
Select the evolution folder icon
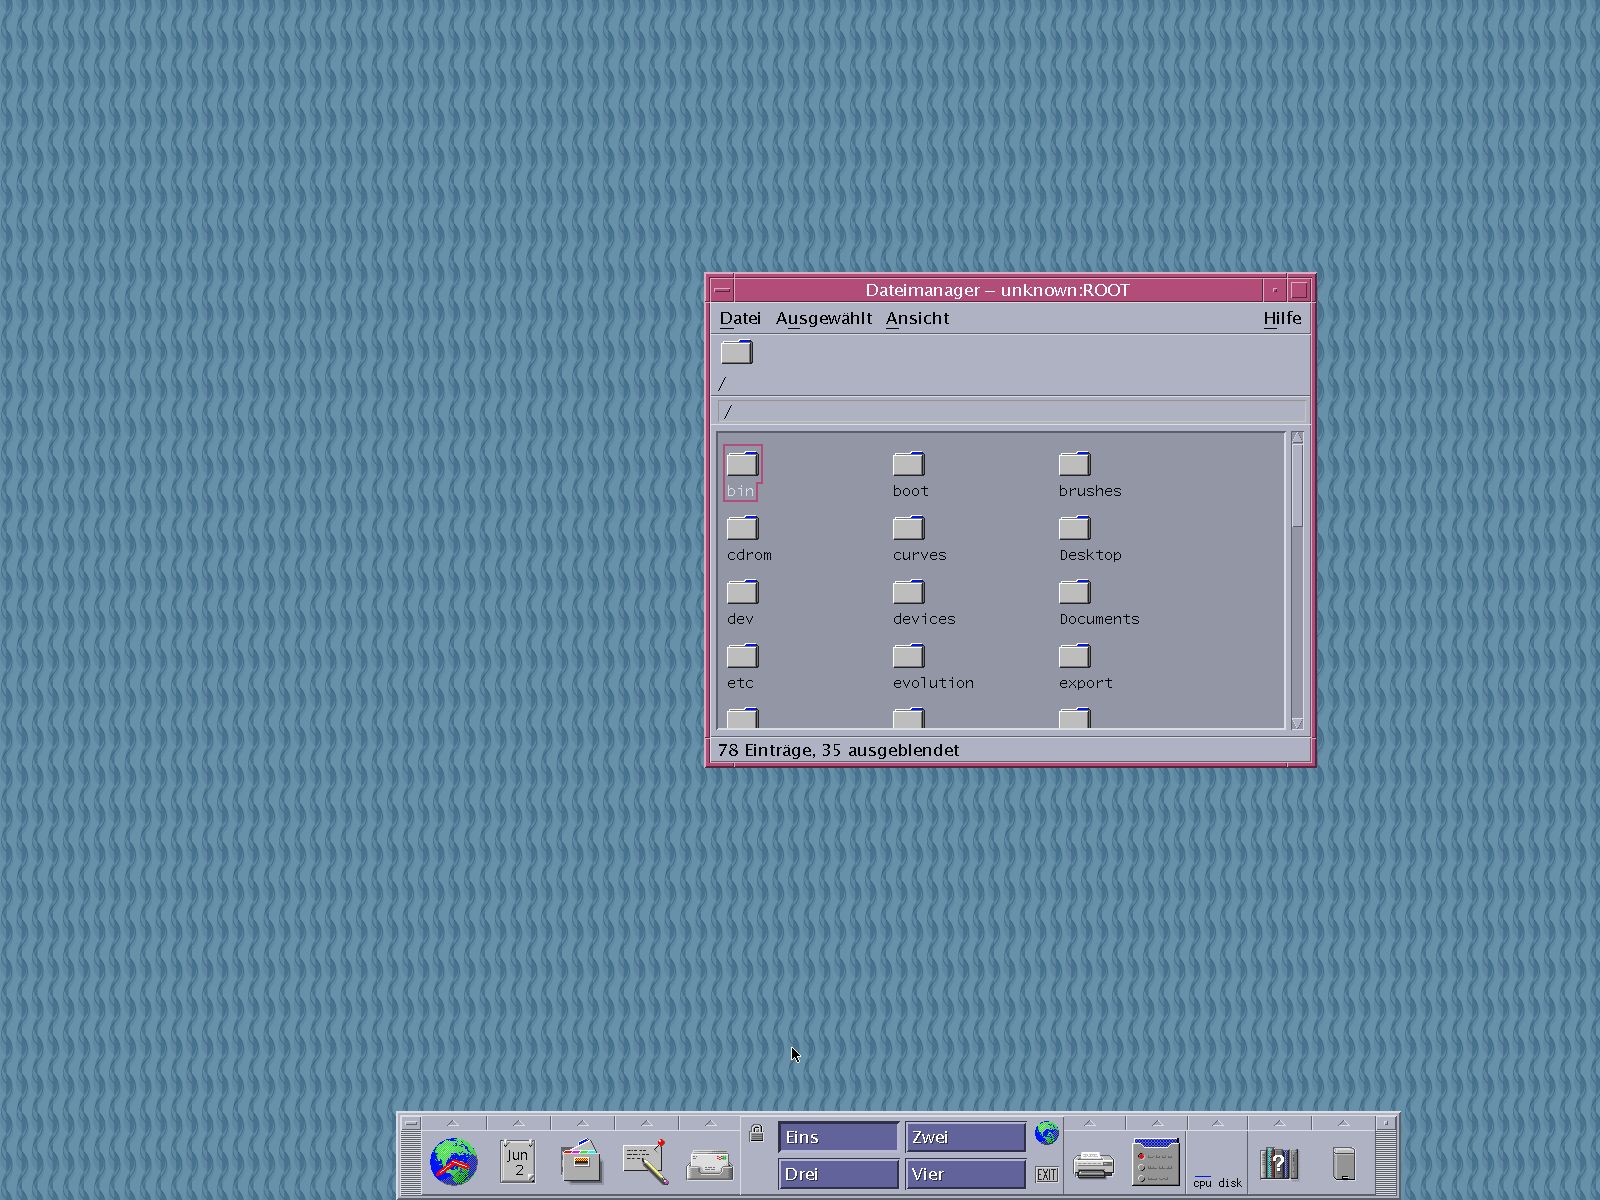(909, 656)
